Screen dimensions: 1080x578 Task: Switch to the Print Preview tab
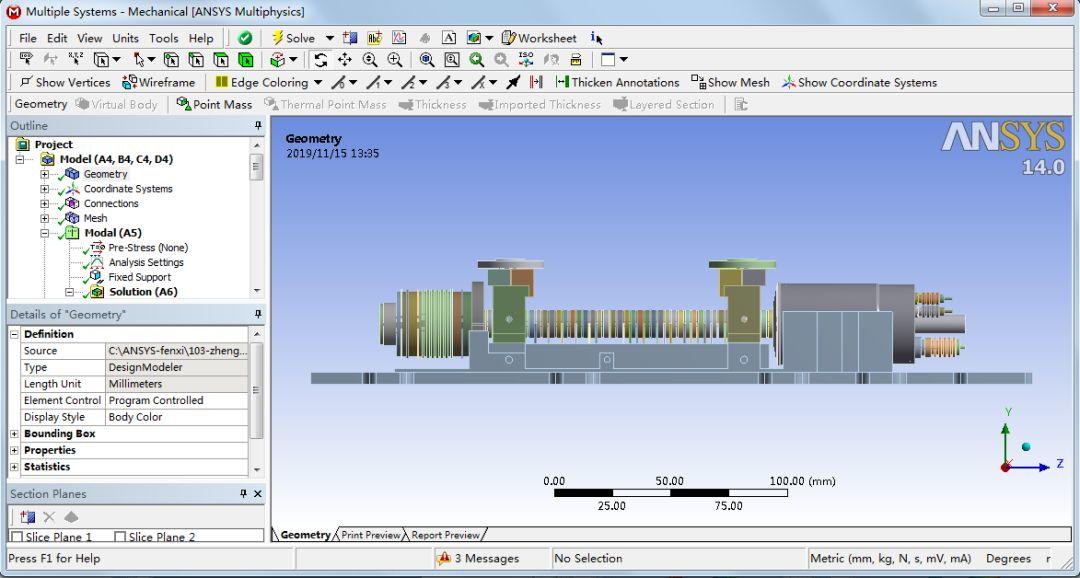click(x=371, y=535)
